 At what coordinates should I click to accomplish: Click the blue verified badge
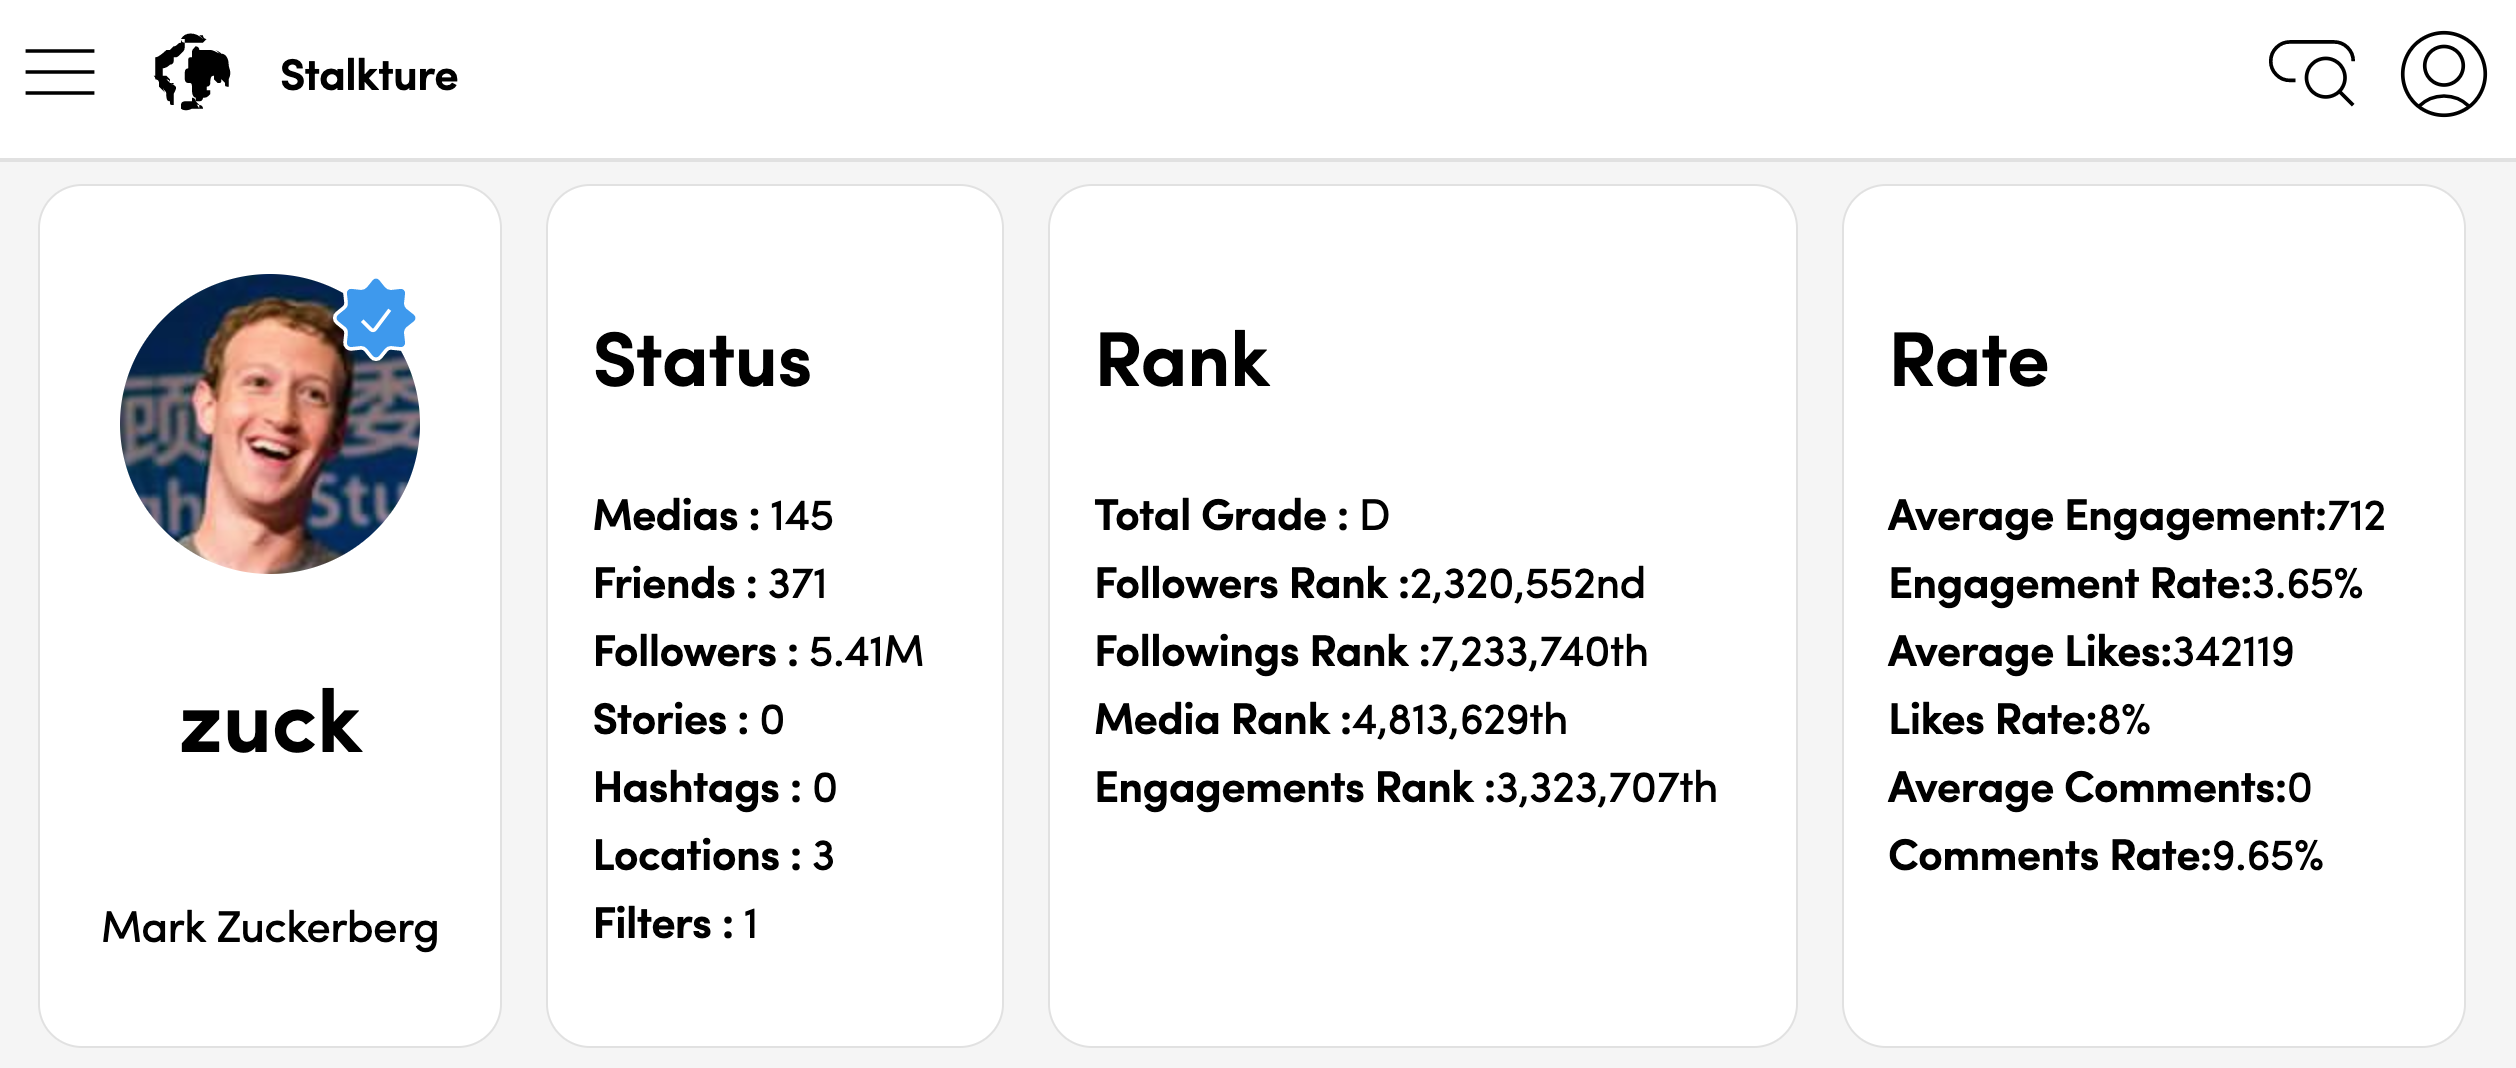click(375, 319)
